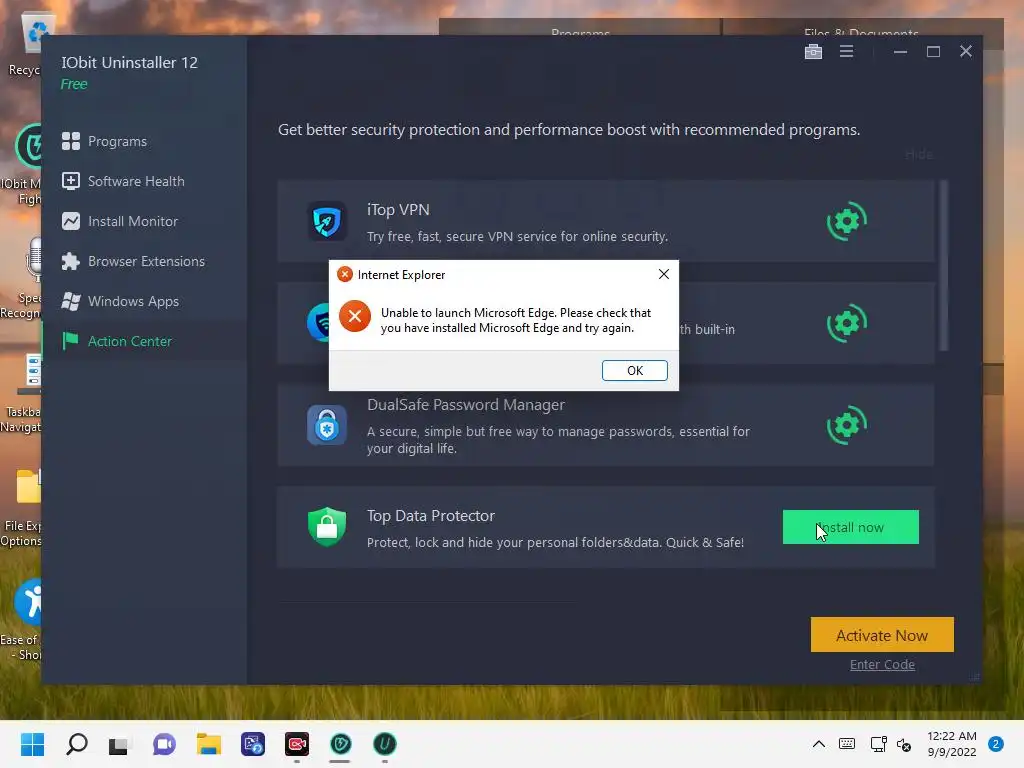This screenshot has height=768, width=1024.
Task: Open the notification center badge
Action: click(995, 744)
